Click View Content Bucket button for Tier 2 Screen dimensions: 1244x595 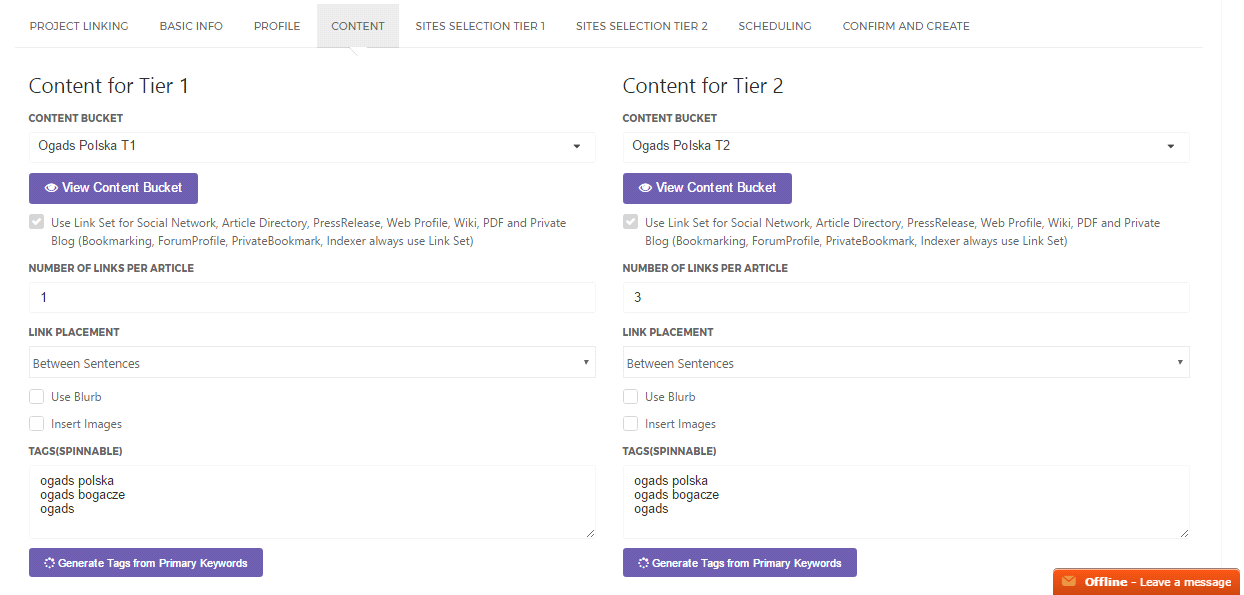[707, 188]
